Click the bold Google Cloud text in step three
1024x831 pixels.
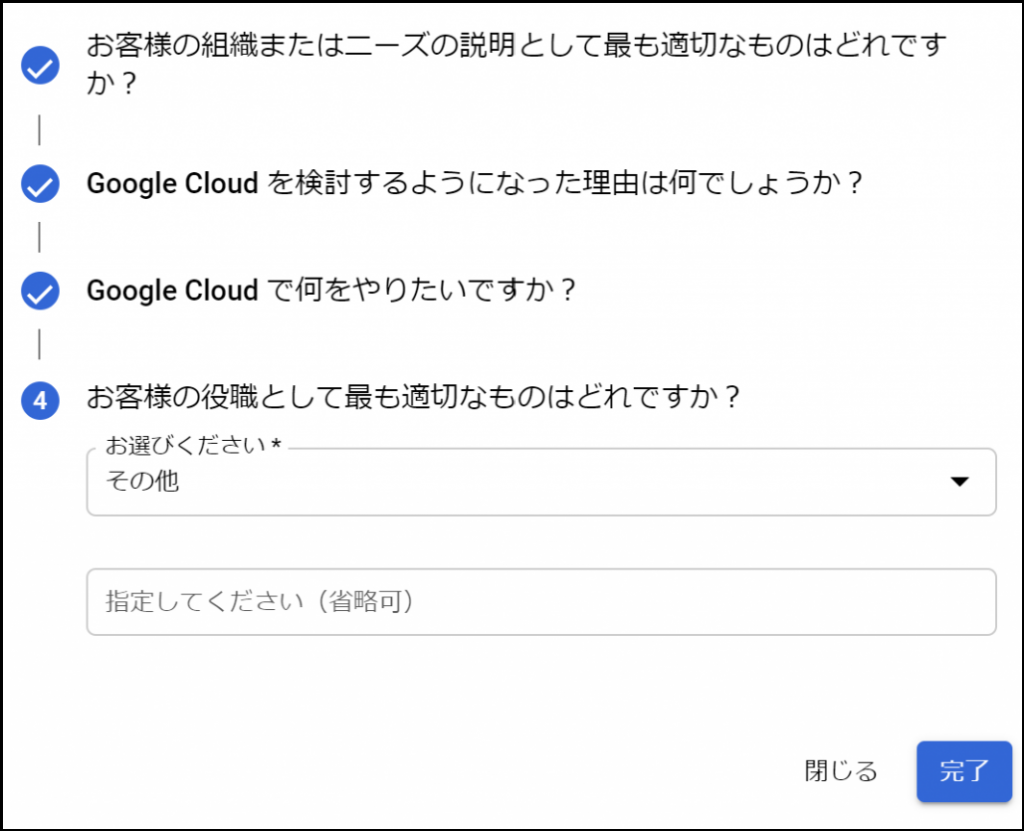tap(172, 291)
